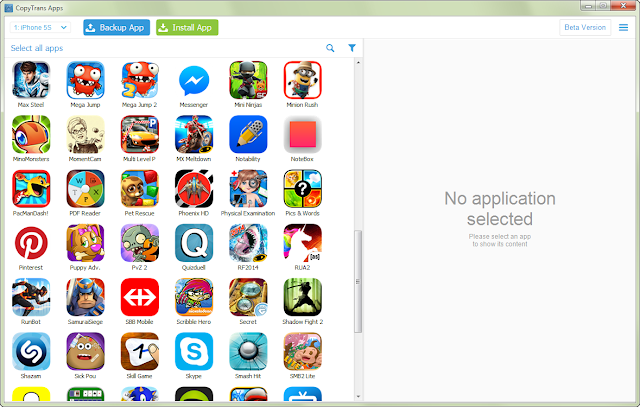Select the Notability app icon

(x=248, y=134)
